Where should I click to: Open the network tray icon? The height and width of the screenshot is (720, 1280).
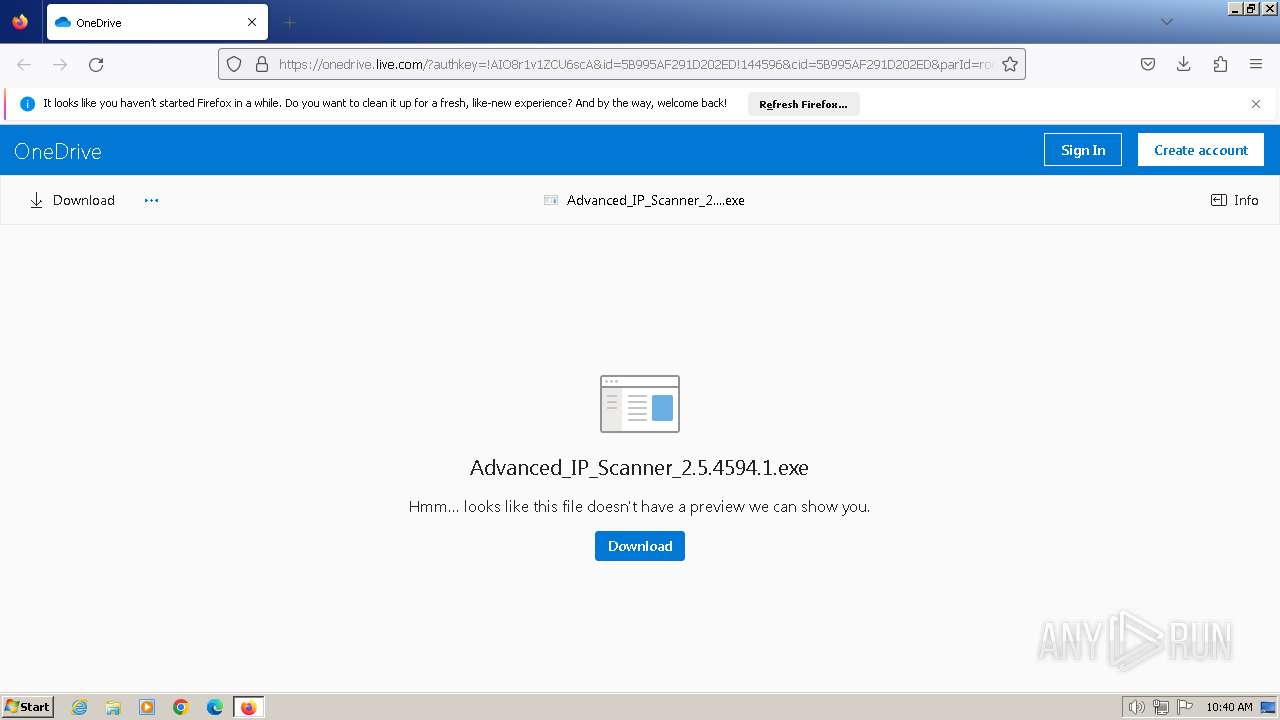(1161, 707)
